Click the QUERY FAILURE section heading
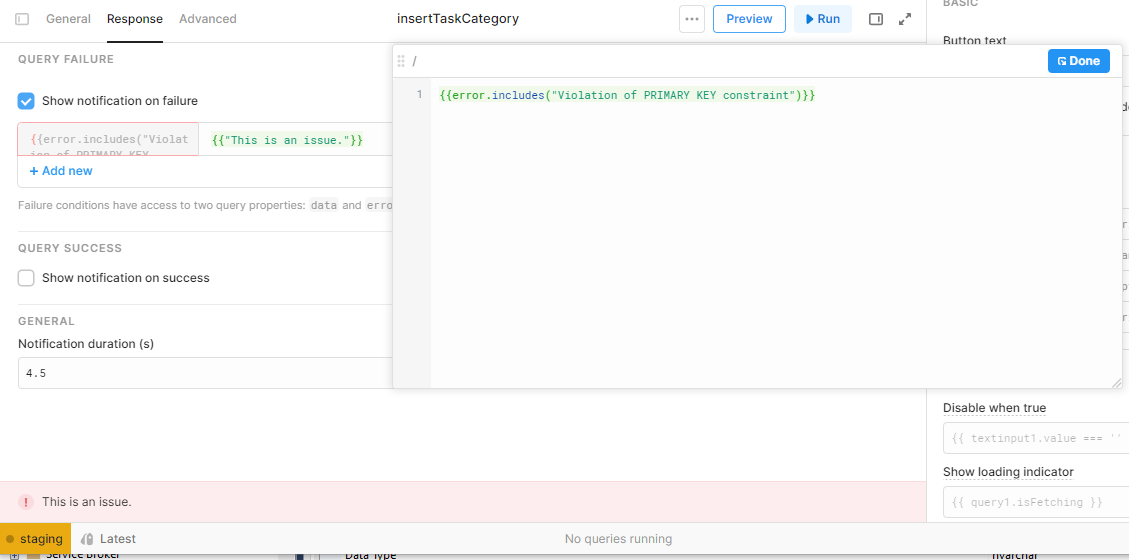Screen dimensions: 1129x560 [66, 59]
